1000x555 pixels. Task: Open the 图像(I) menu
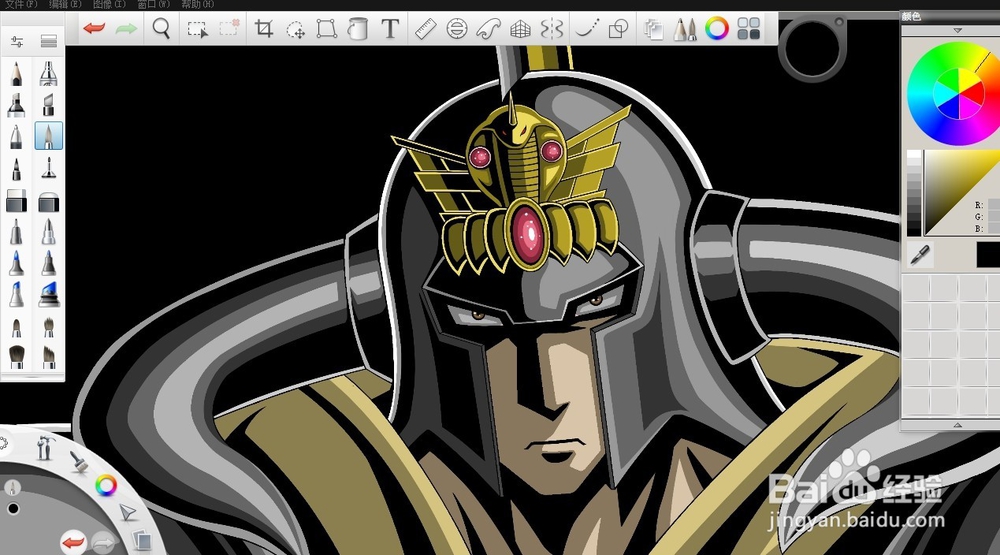(x=109, y=4)
